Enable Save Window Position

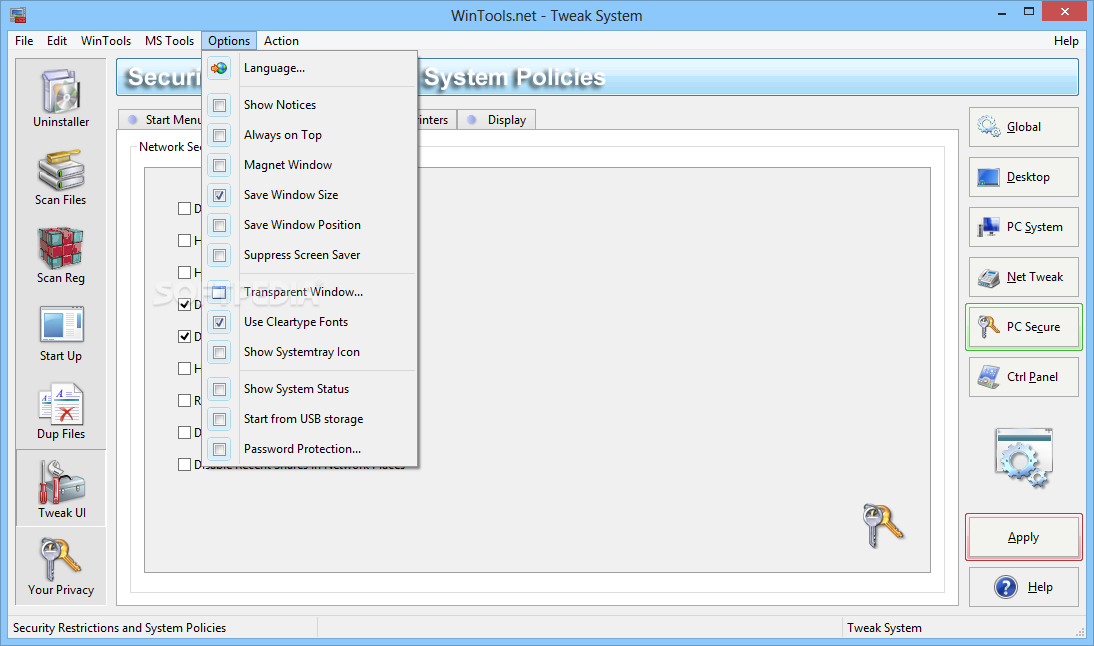point(310,225)
